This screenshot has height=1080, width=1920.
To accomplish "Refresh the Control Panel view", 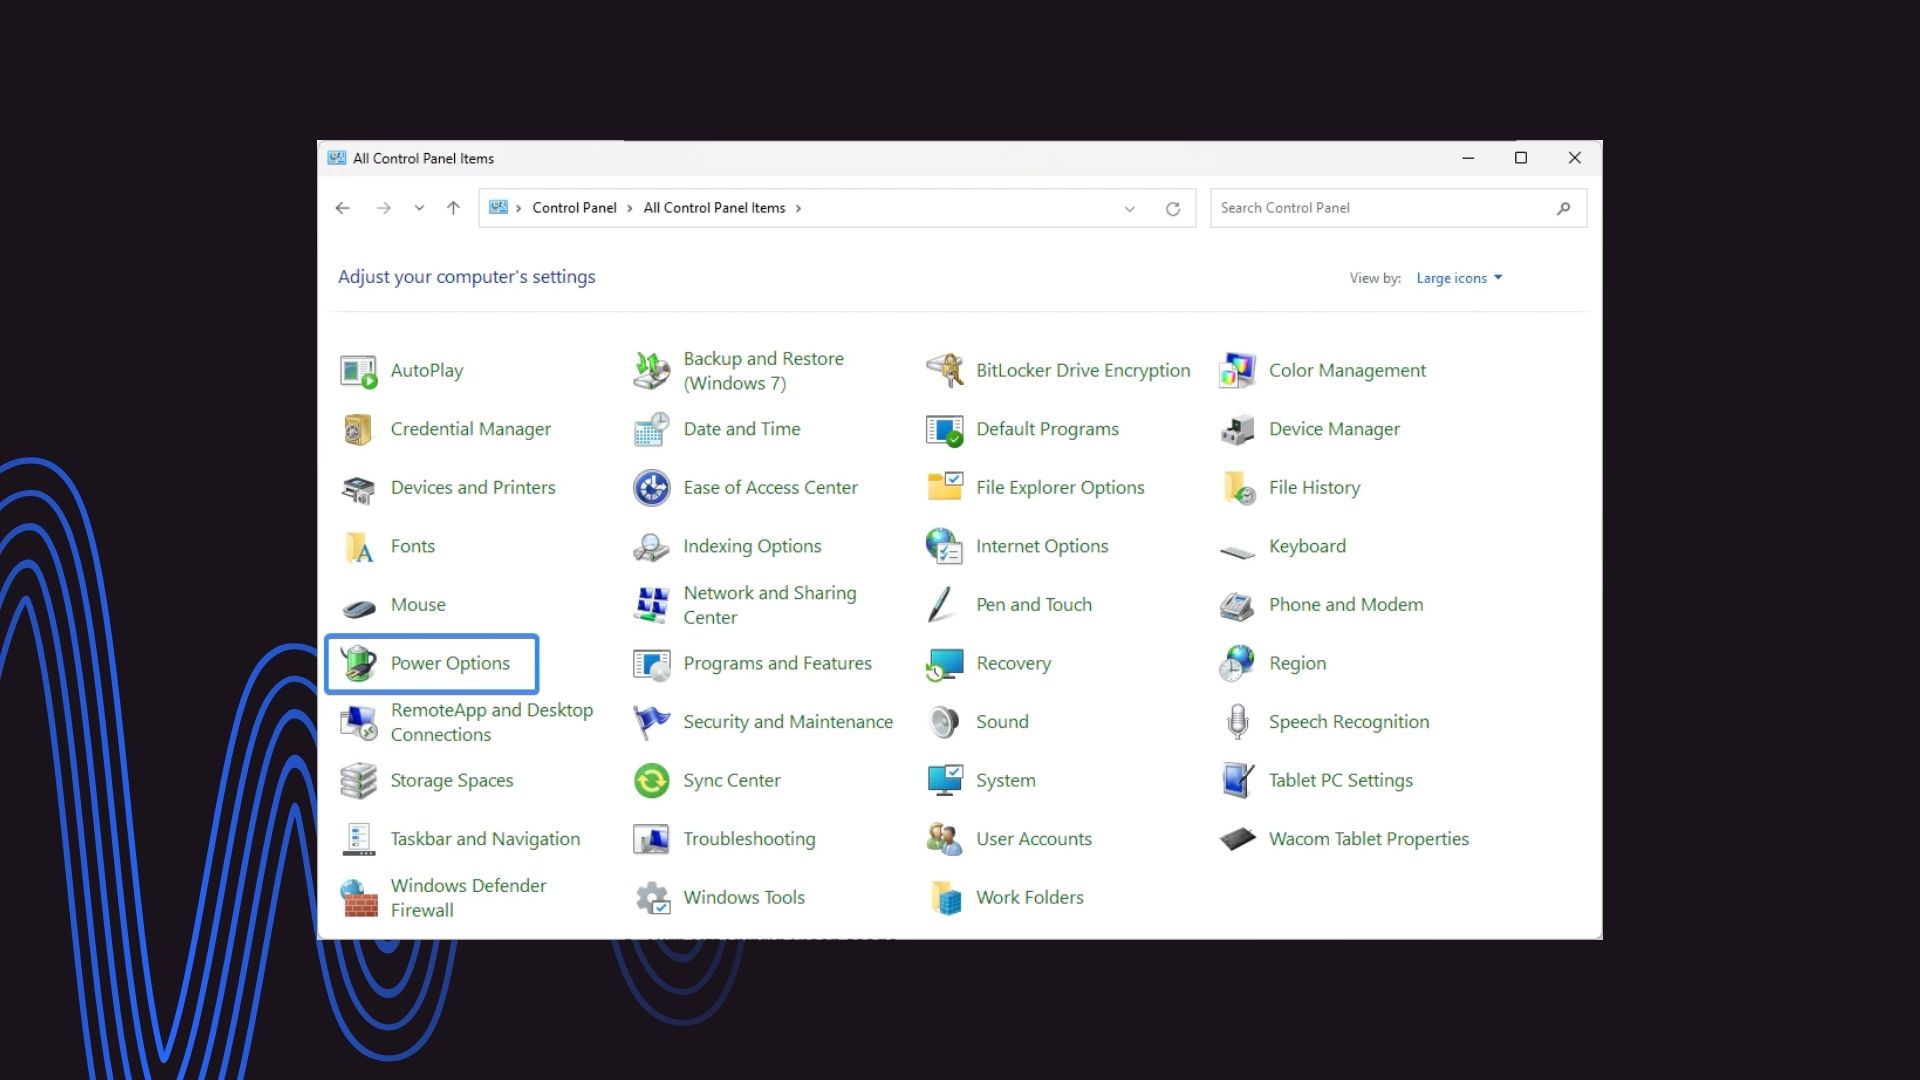I will pyautogui.click(x=1173, y=209).
